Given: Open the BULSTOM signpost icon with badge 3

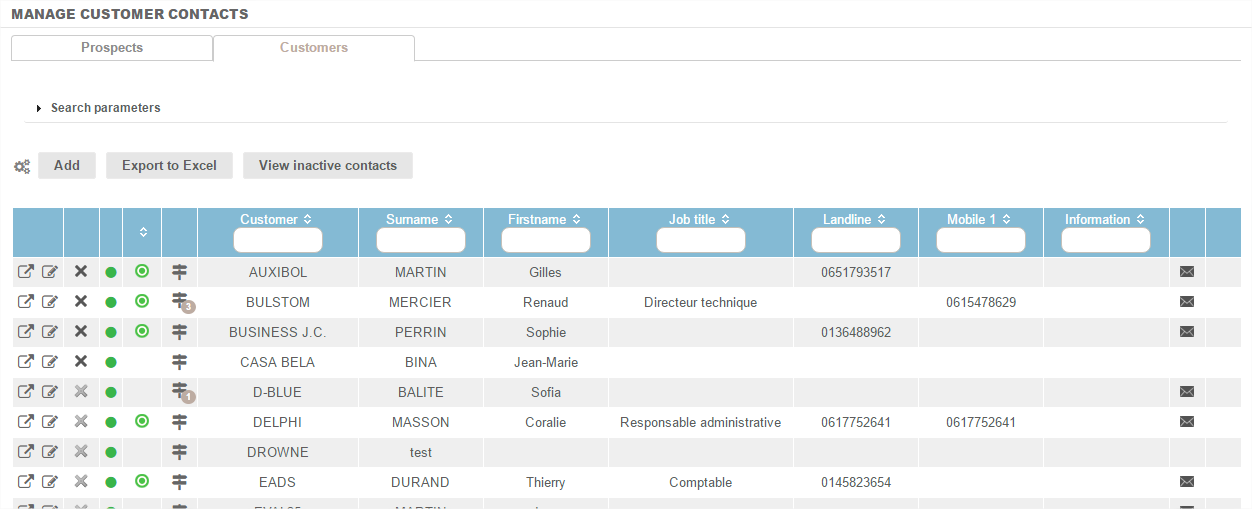Looking at the screenshot, I should pyautogui.click(x=180, y=301).
